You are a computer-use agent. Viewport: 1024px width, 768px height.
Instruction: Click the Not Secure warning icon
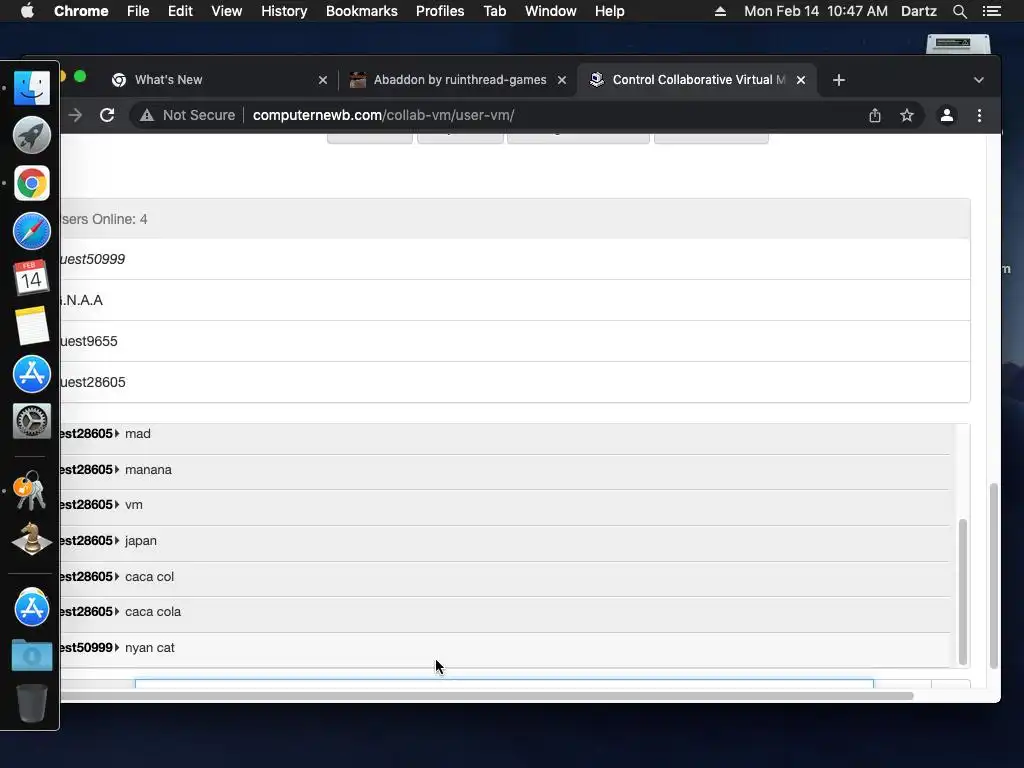point(147,115)
